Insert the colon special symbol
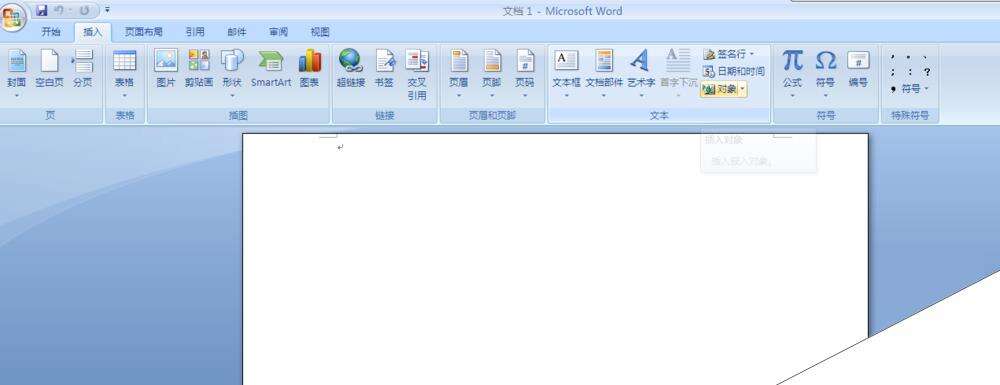Viewport: 1000px width, 385px height. point(909,72)
